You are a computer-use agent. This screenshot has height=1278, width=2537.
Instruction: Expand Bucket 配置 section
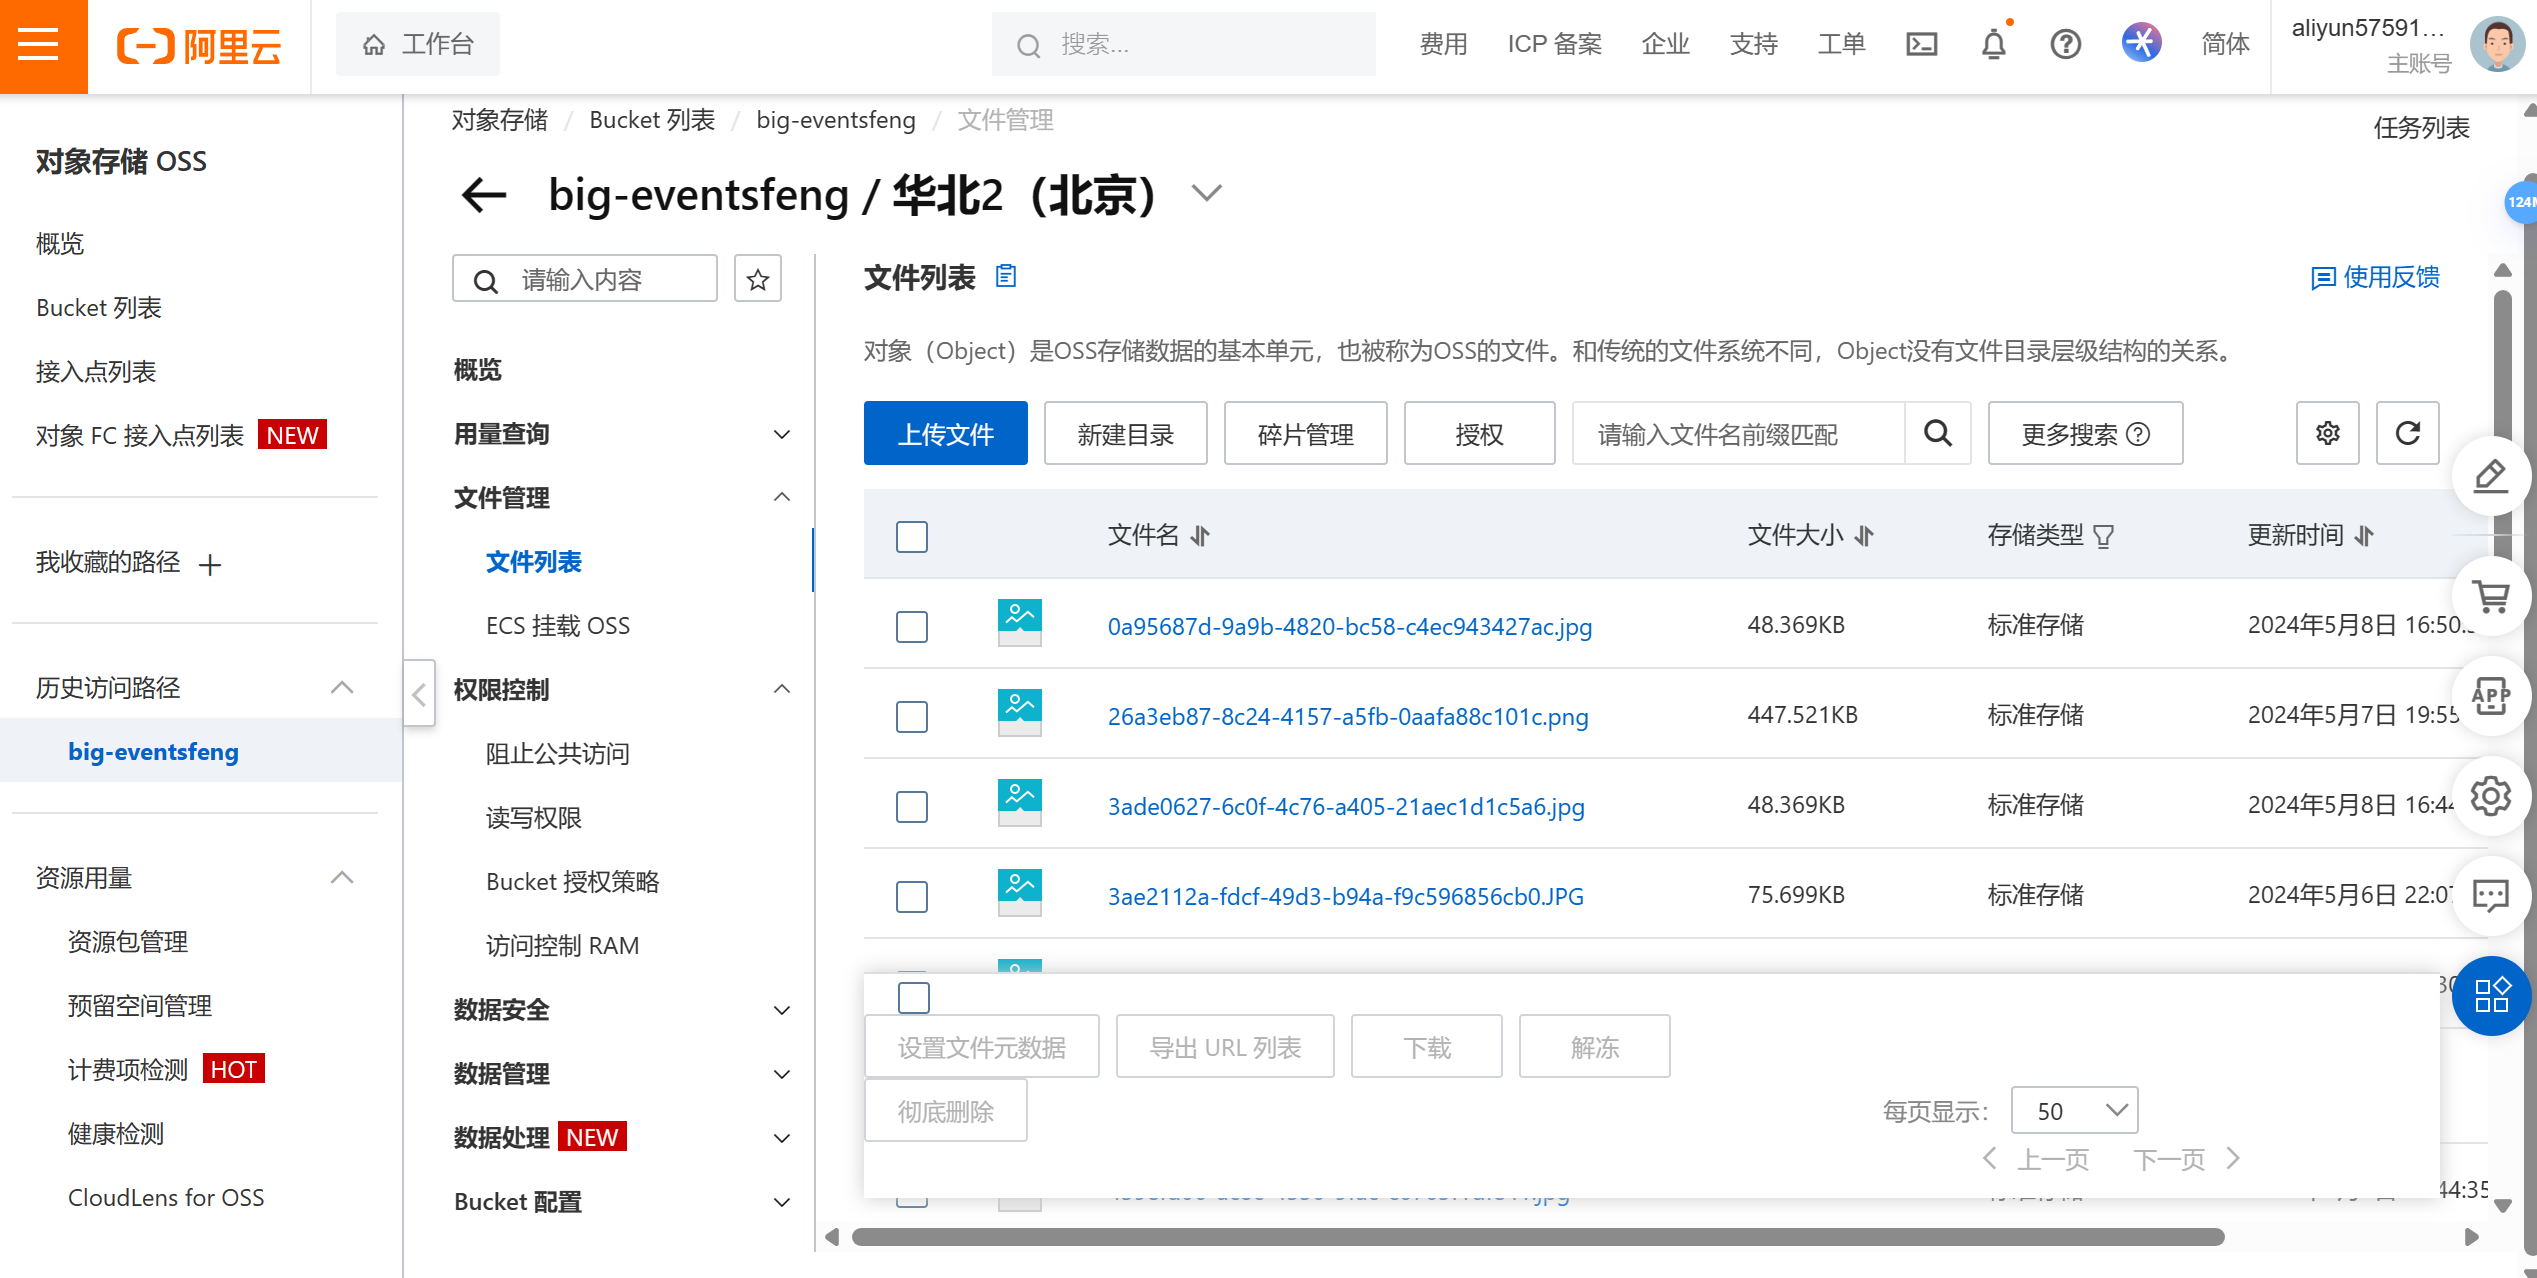(x=782, y=1202)
